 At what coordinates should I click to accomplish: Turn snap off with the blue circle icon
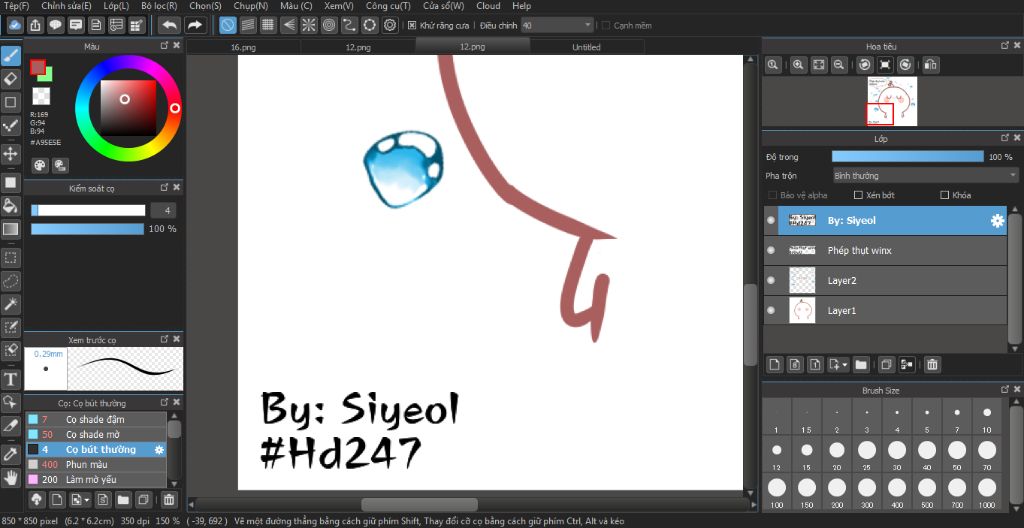[227, 25]
